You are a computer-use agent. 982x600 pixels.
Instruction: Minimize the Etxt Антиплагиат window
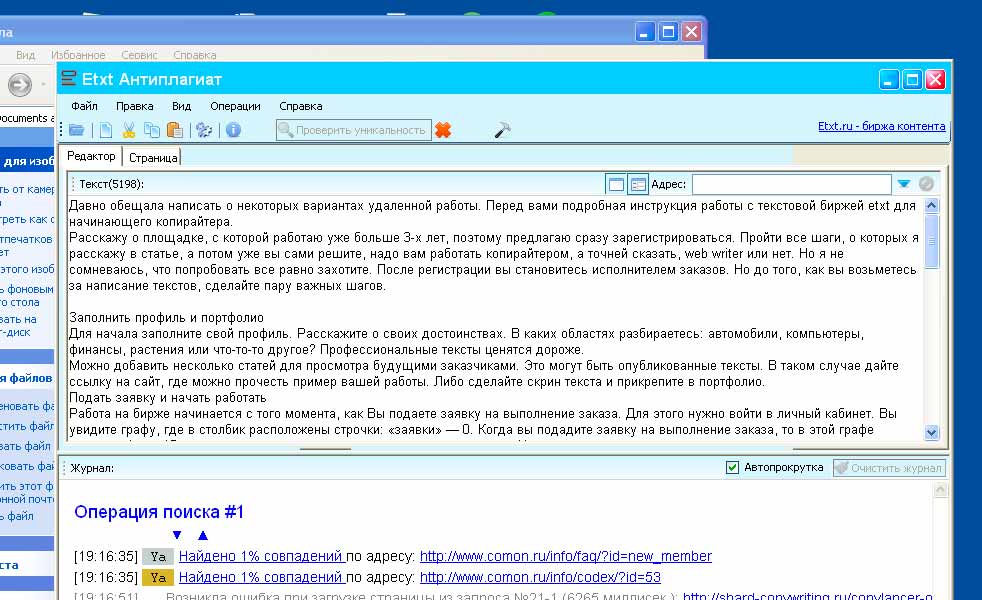(889, 80)
